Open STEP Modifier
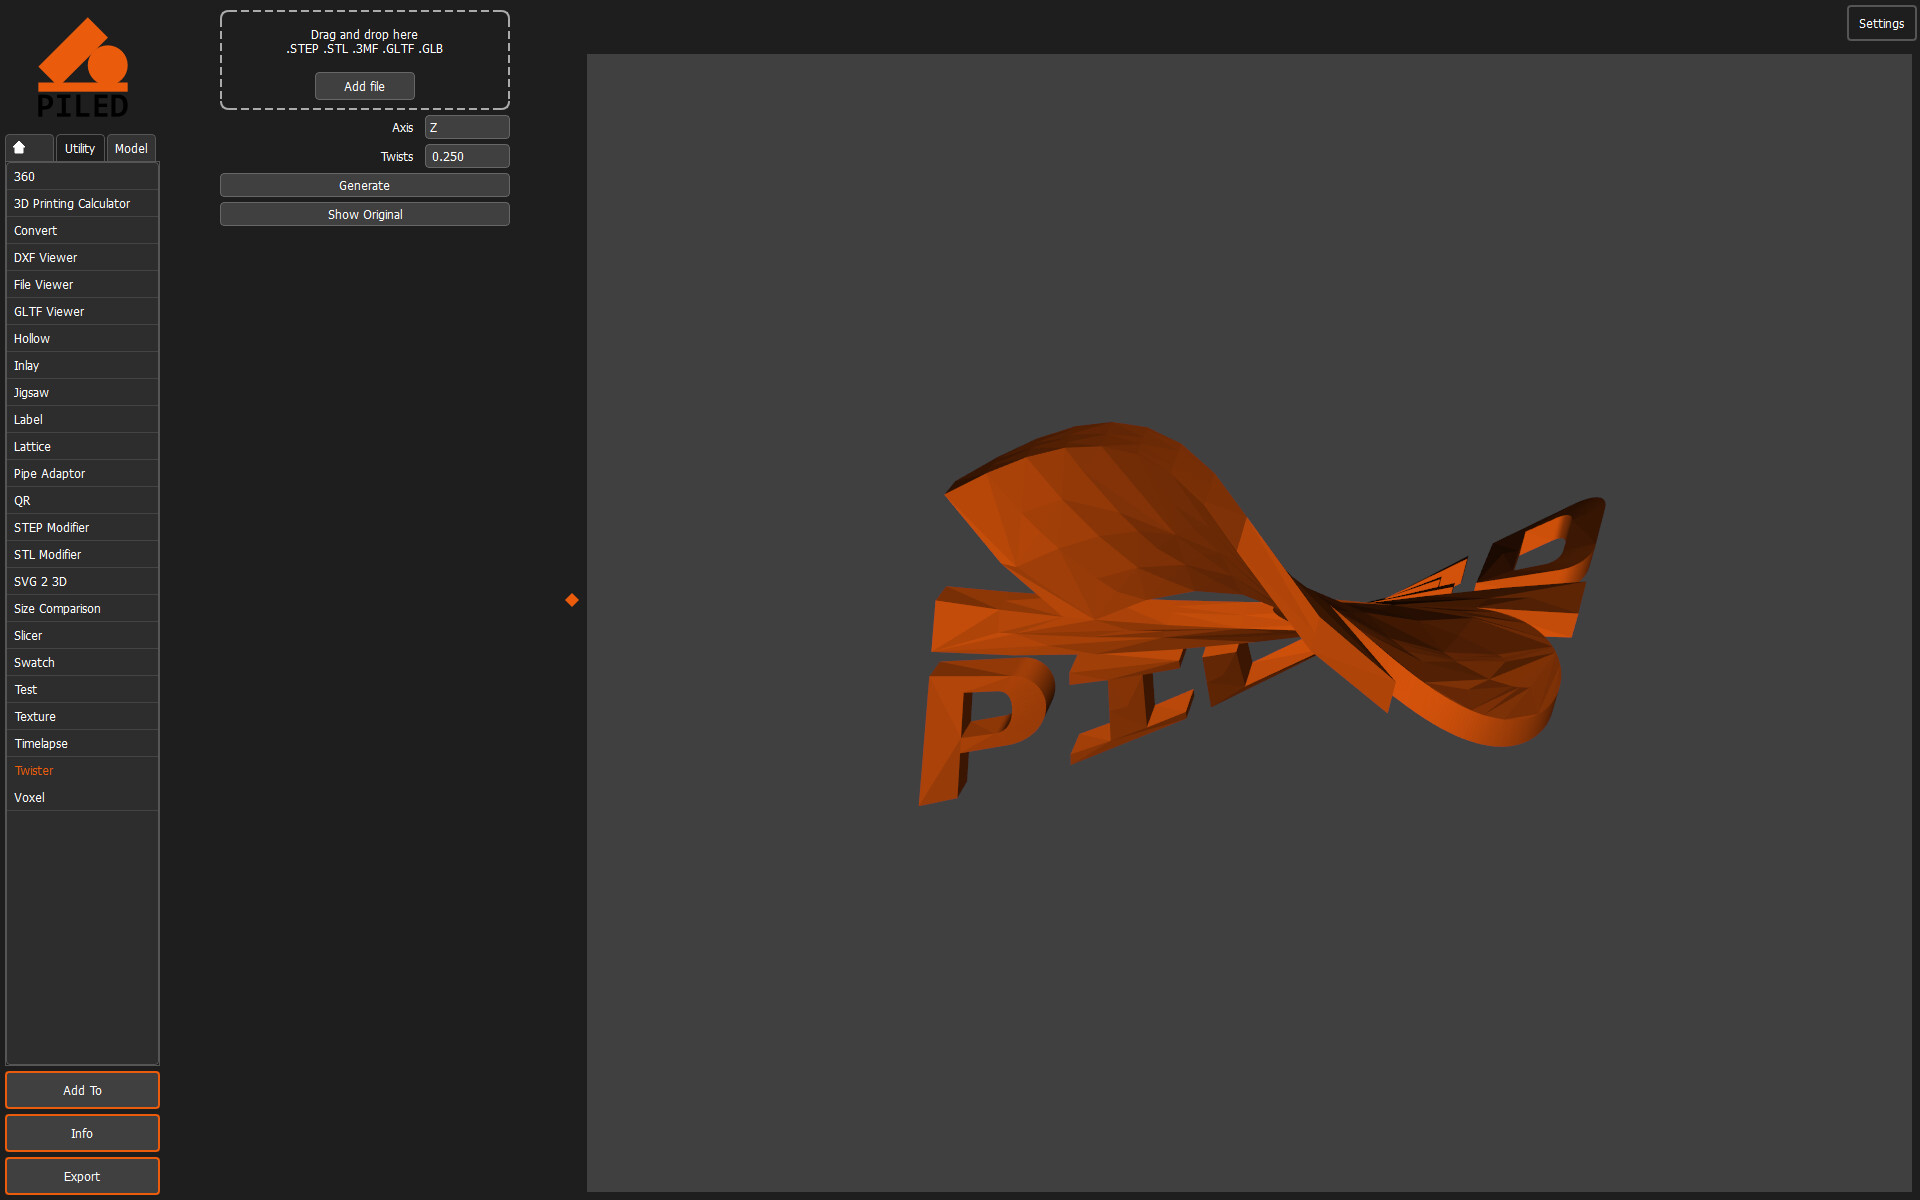This screenshot has height=1200, width=1920. (x=82, y=528)
